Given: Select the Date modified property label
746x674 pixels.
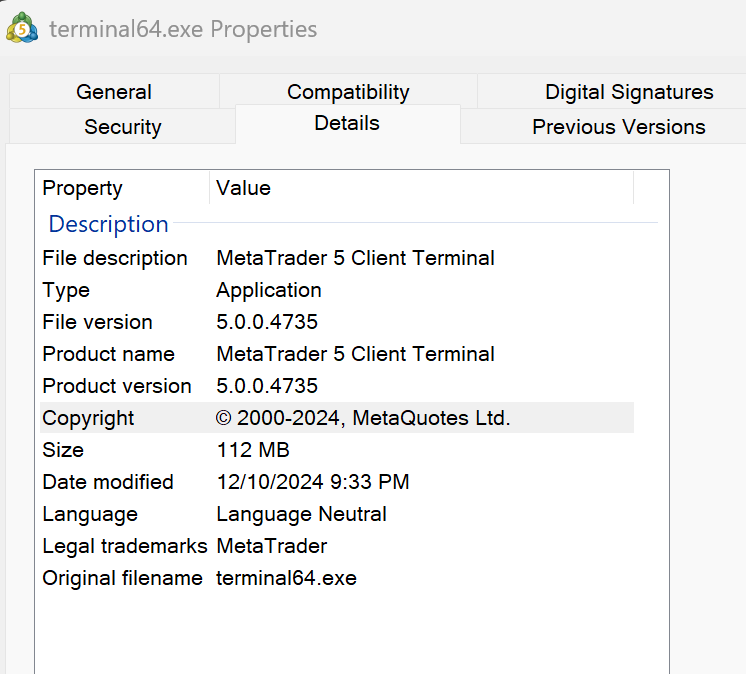Looking at the screenshot, I should point(108,482).
